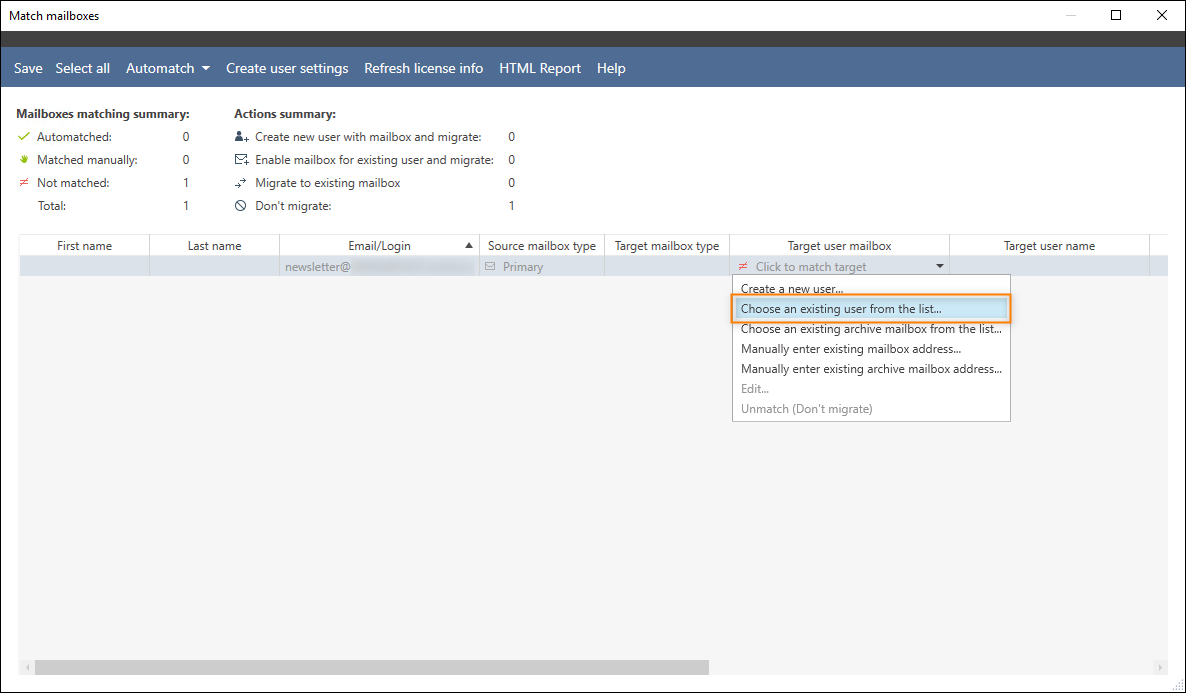Click Target mailbox type column header
This screenshot has height=693, width=1186.
(666, 246)
